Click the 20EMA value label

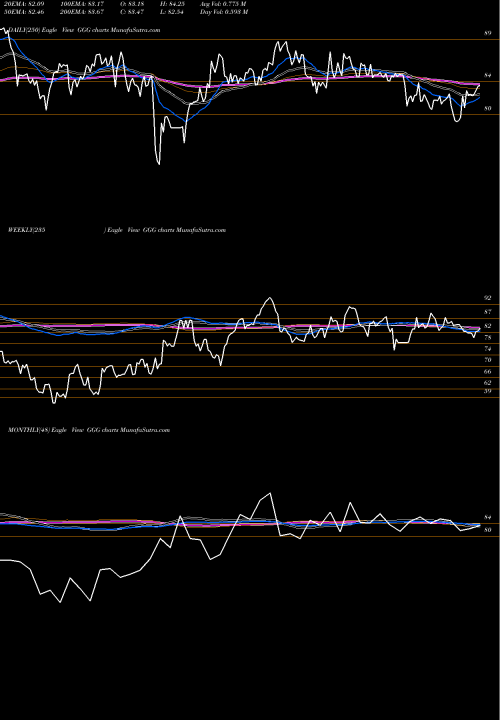pyautogui.click(x=23, y=4)
